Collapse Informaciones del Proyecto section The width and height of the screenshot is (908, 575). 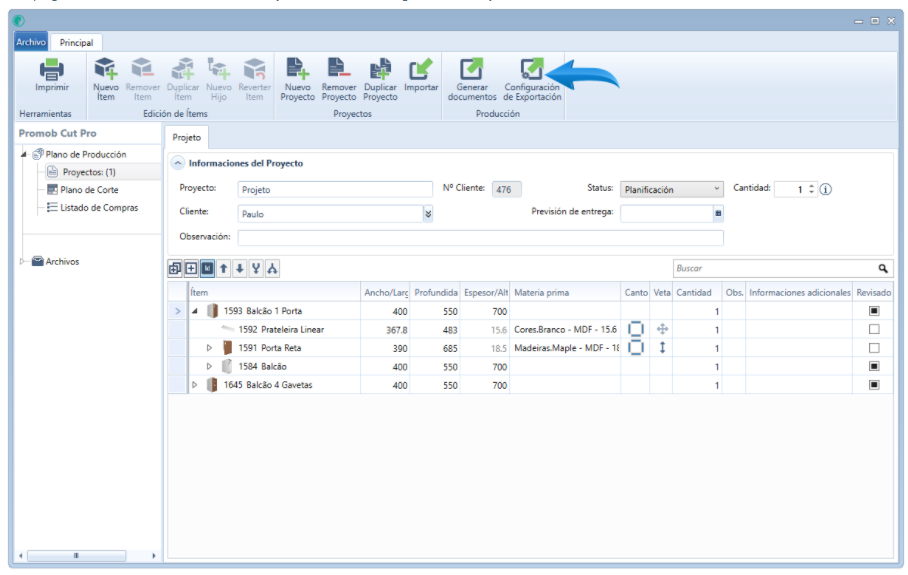178,163
